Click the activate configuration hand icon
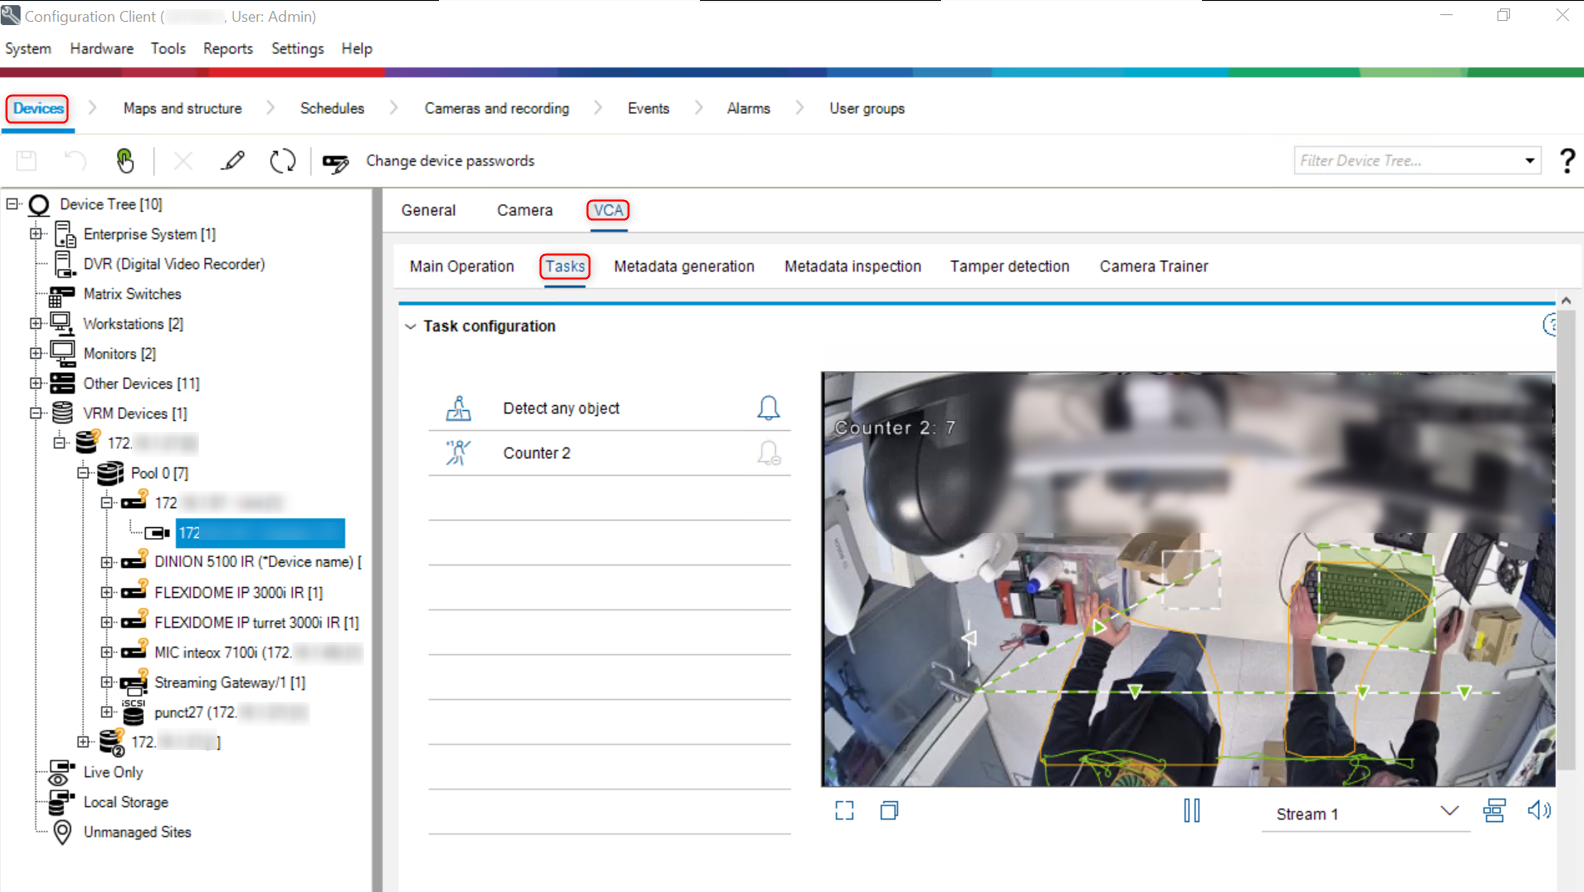Screen dimensions: 1584x892 click(x=125, y=161)
